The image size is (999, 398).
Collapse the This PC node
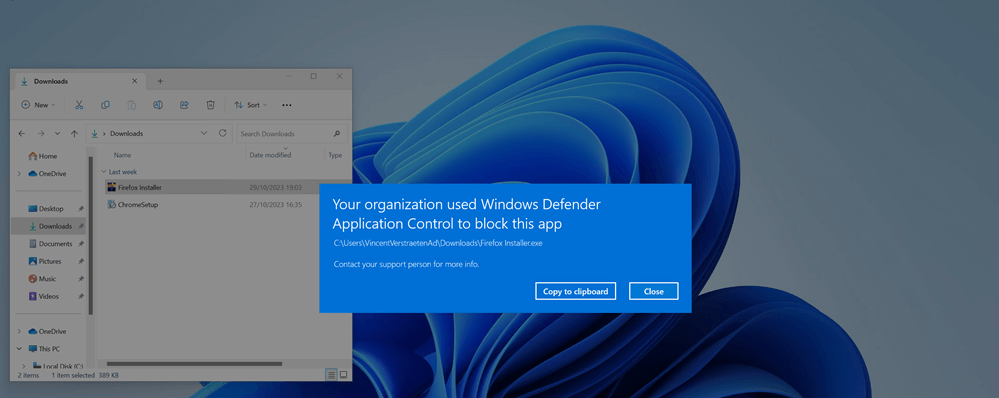pyautogui.click(x=19, y=349)
